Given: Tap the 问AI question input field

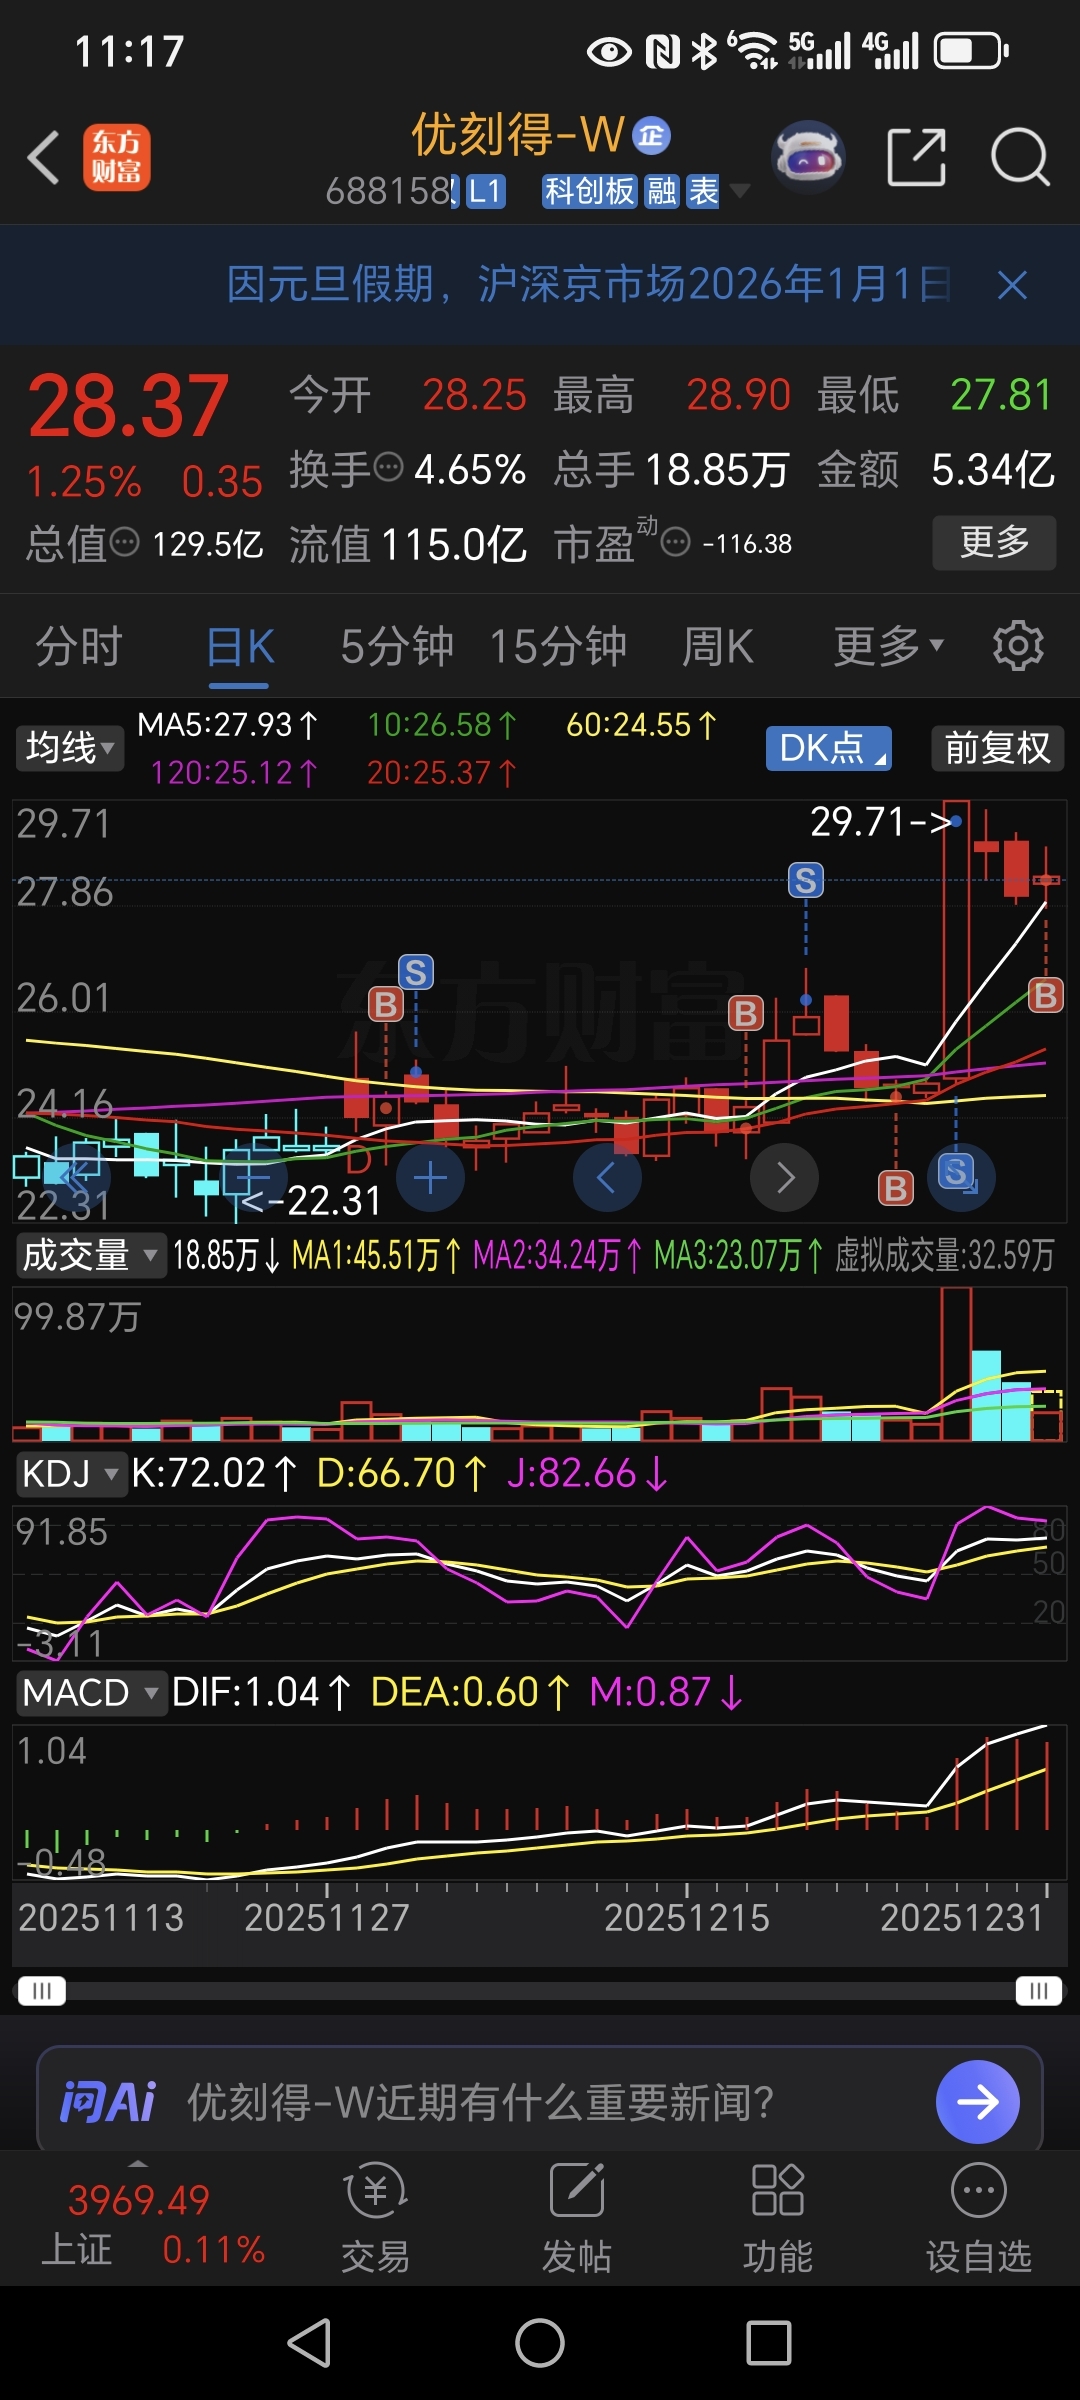Looking at the screenshot, I should click(540, 2102).
